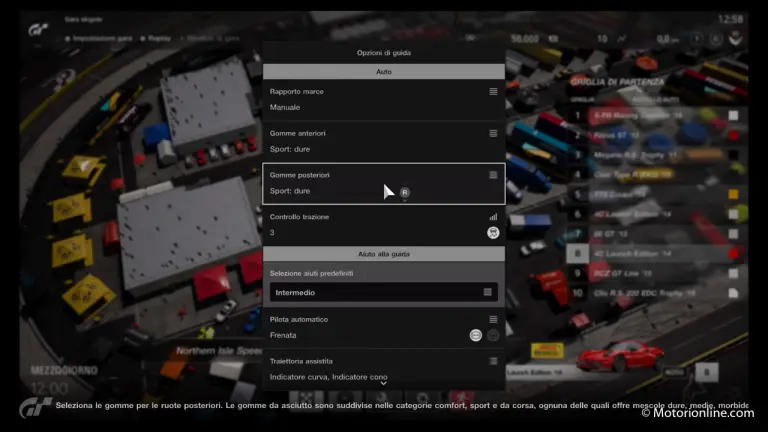Click the mileage graph icon beside 10
768x432 pixels.
coord(621,38)
